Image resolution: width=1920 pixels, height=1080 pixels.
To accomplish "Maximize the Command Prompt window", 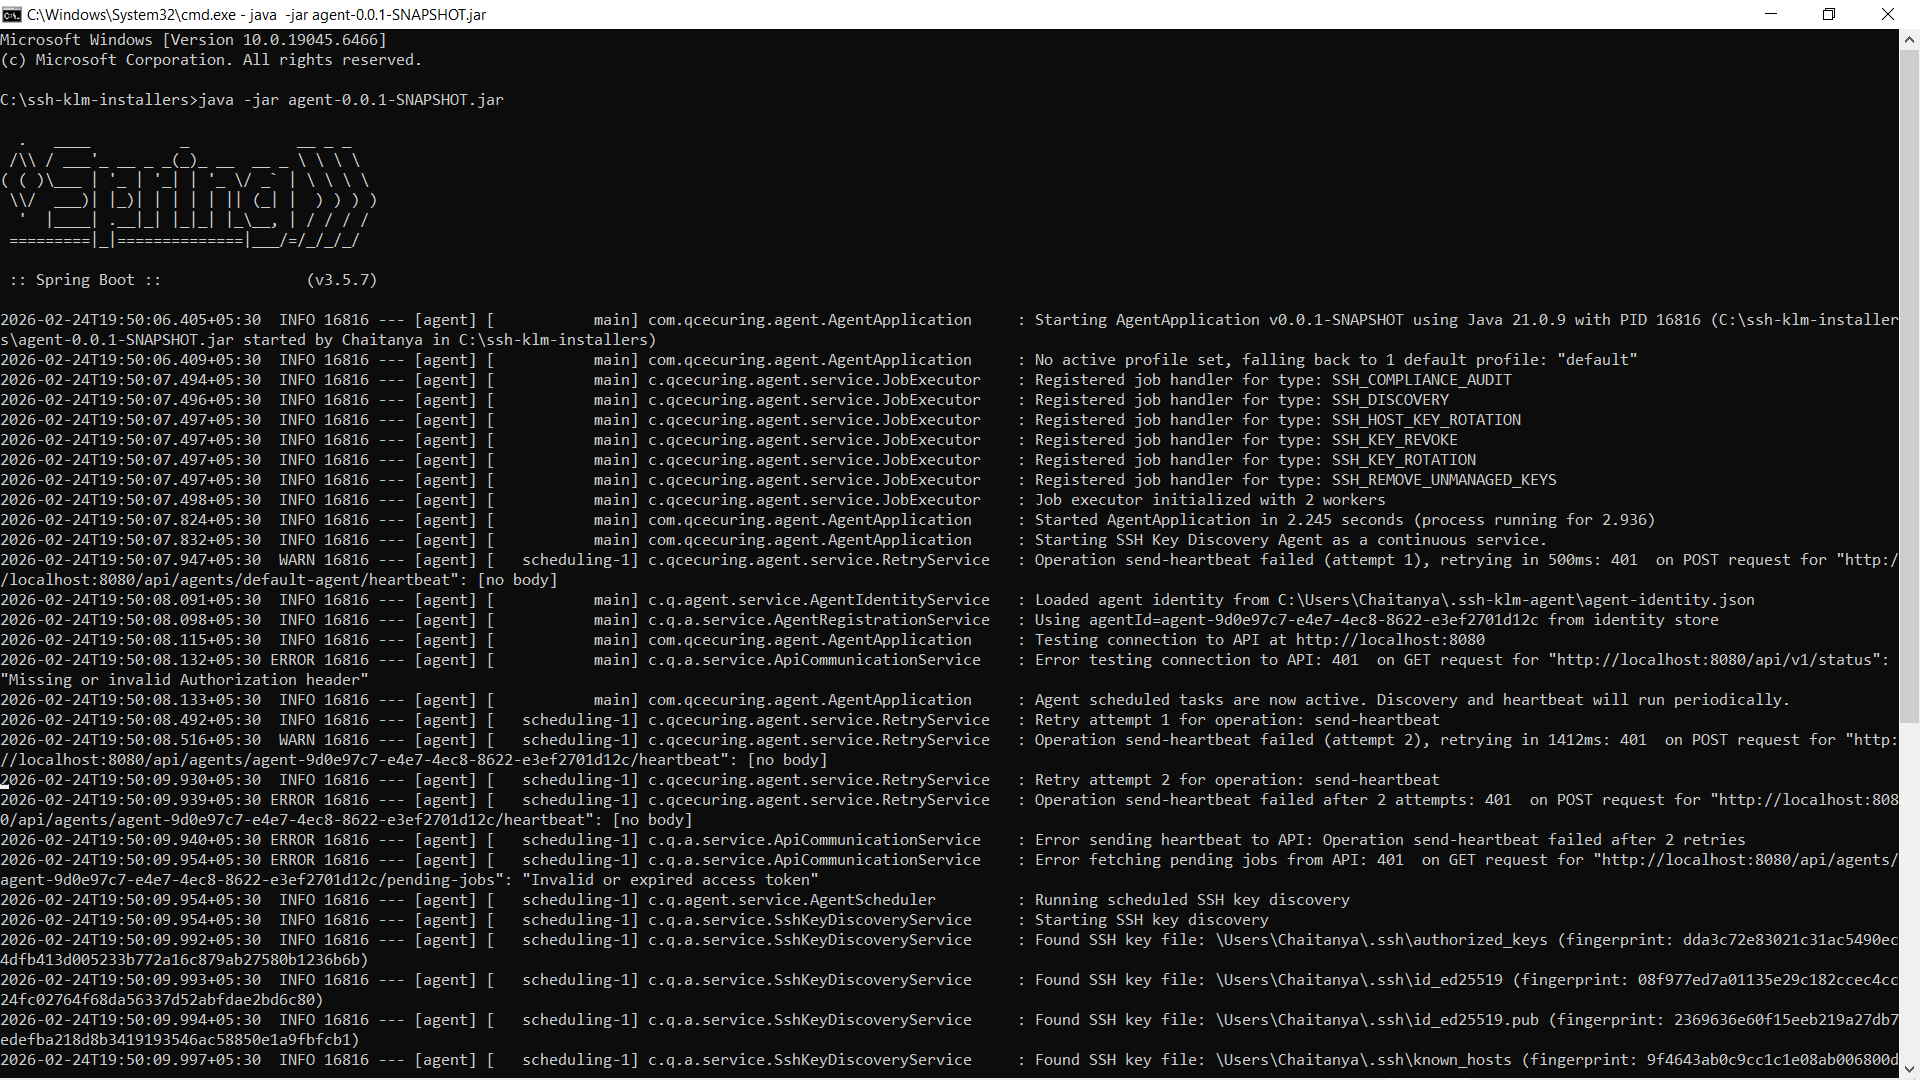I will (1829, 14).
